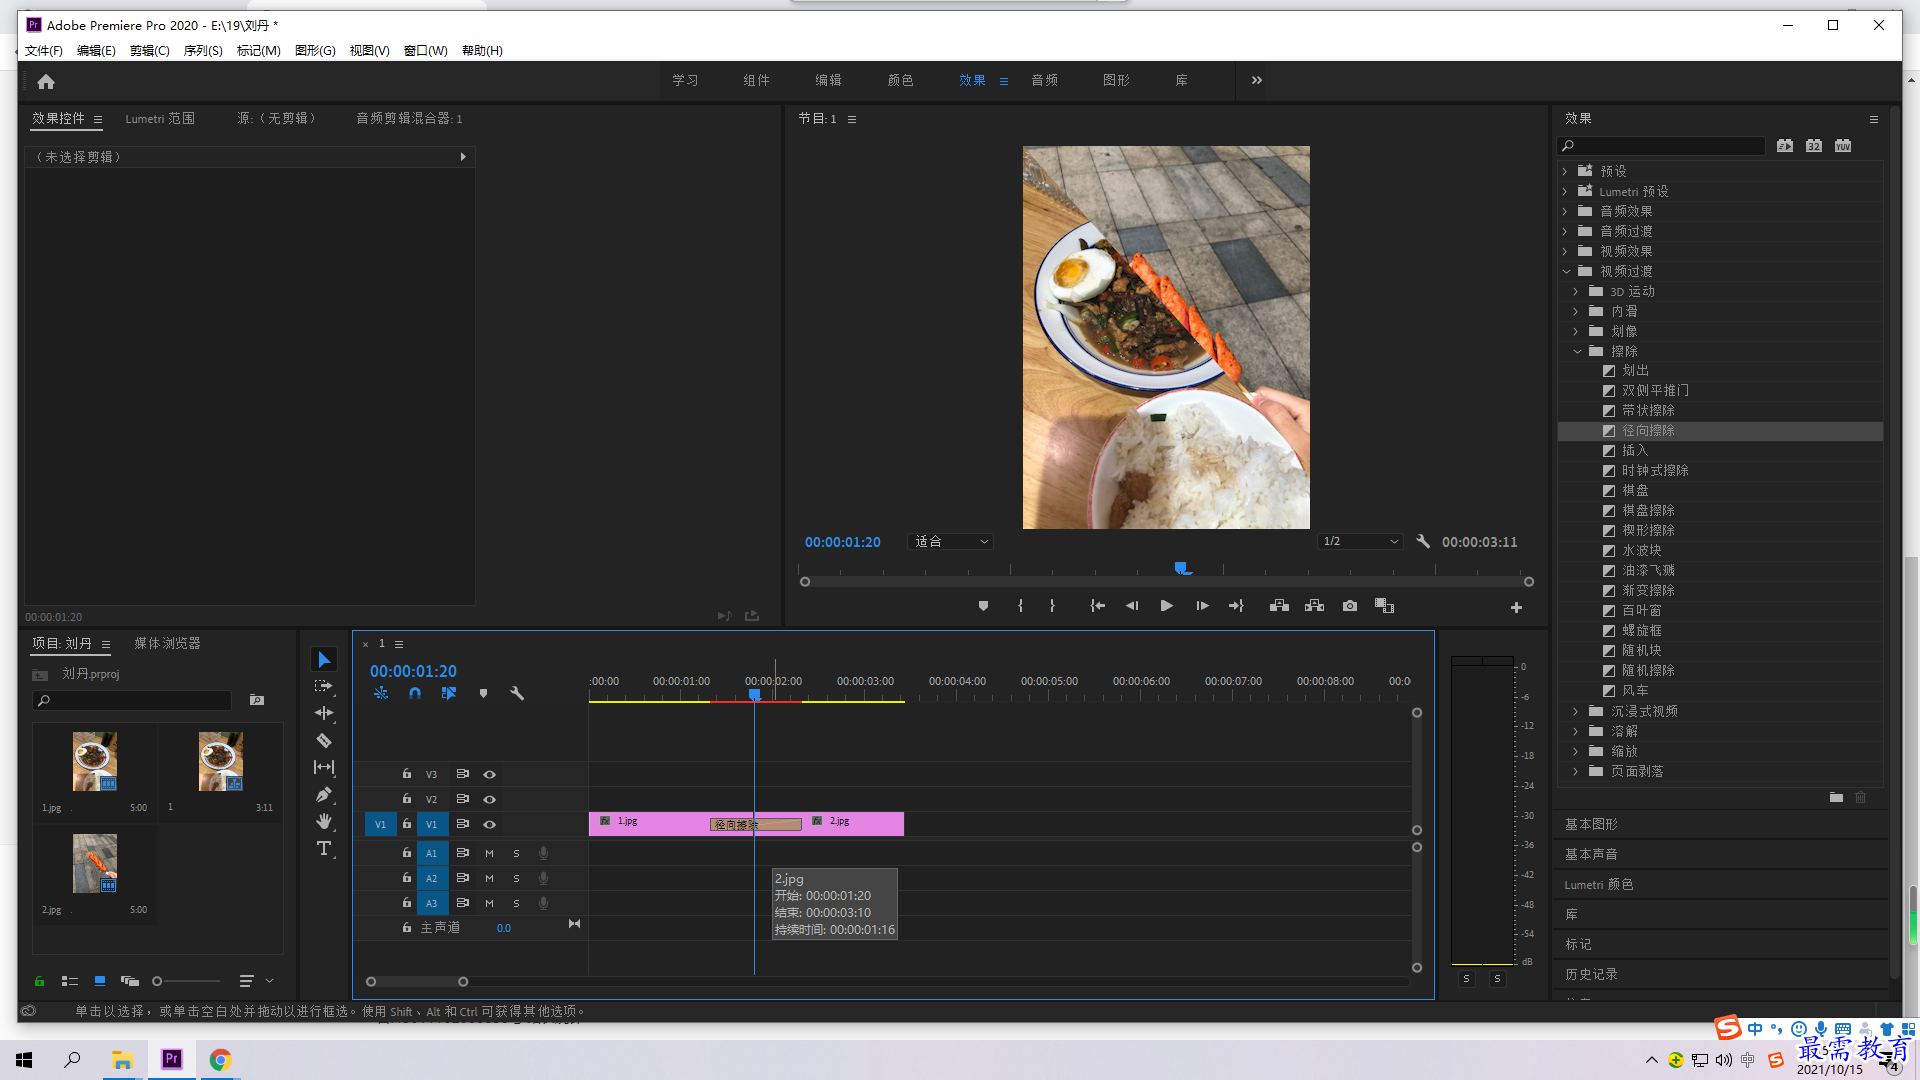Collapse the 视频过渡 folder
The image size is (1920, 1080).
1566,272
